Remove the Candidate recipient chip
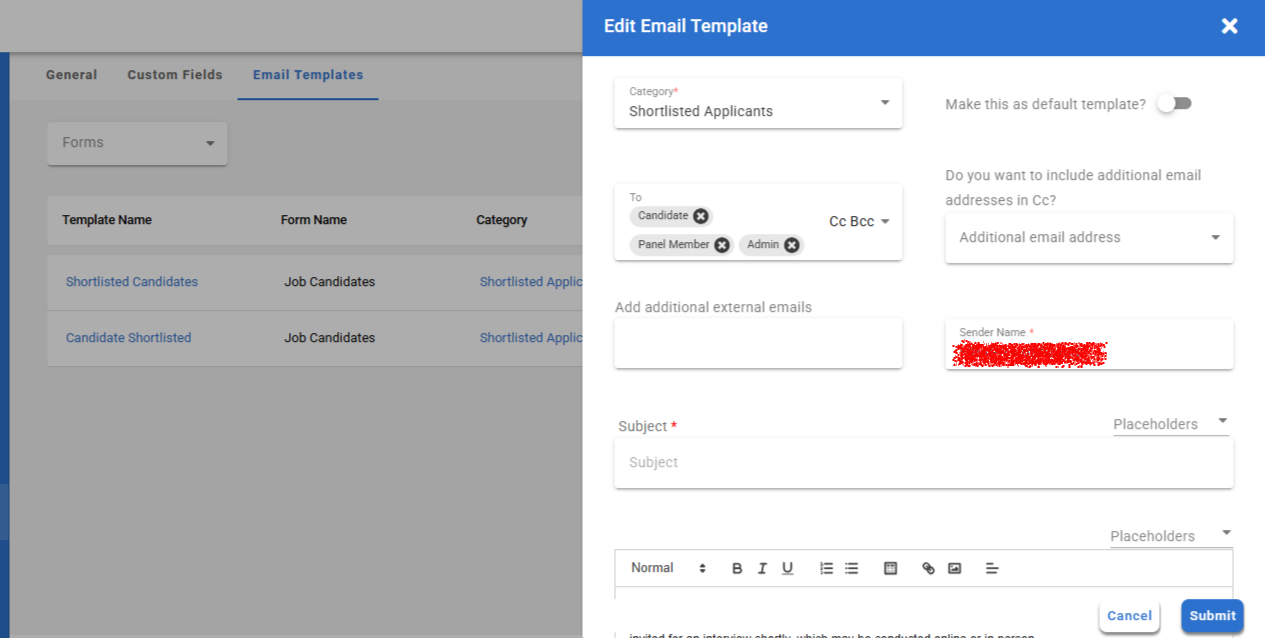The image size is (1265, 638). click(x=701, y=216)
